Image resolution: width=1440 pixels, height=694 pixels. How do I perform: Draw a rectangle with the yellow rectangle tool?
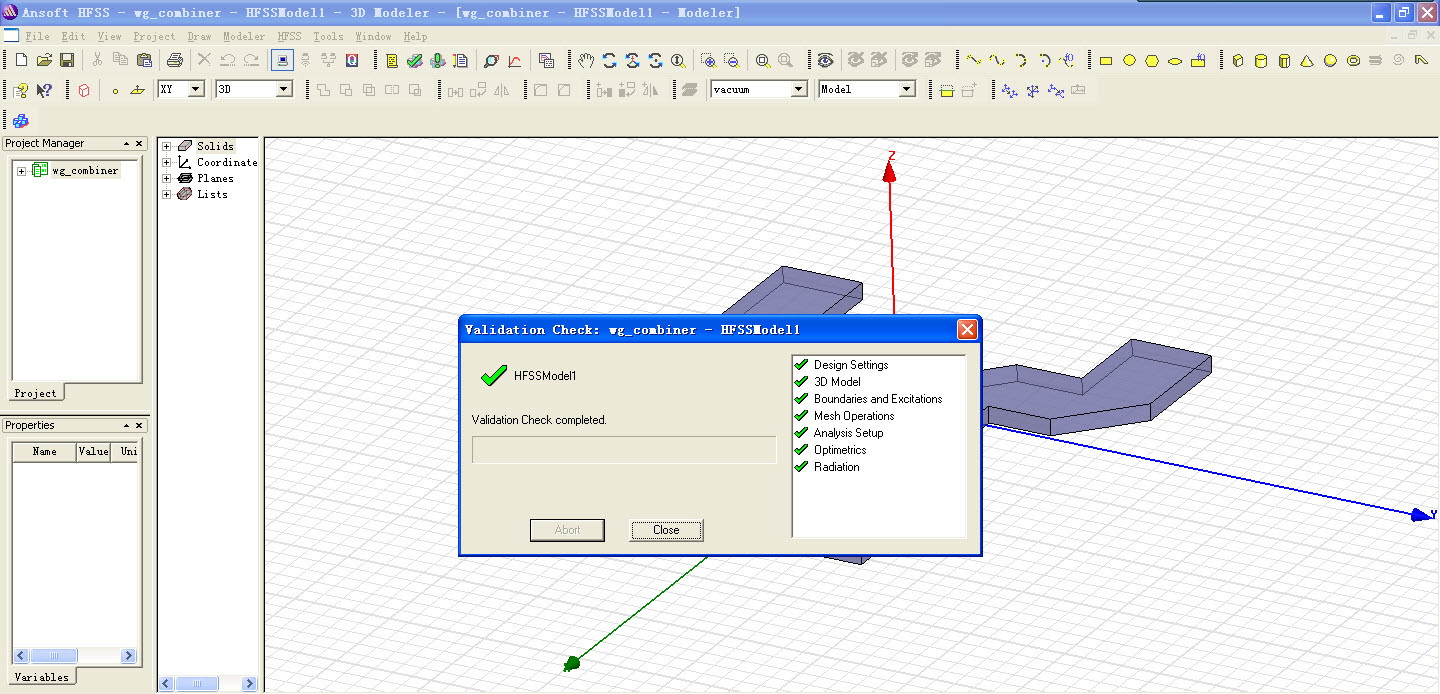tap(1106, 60)
